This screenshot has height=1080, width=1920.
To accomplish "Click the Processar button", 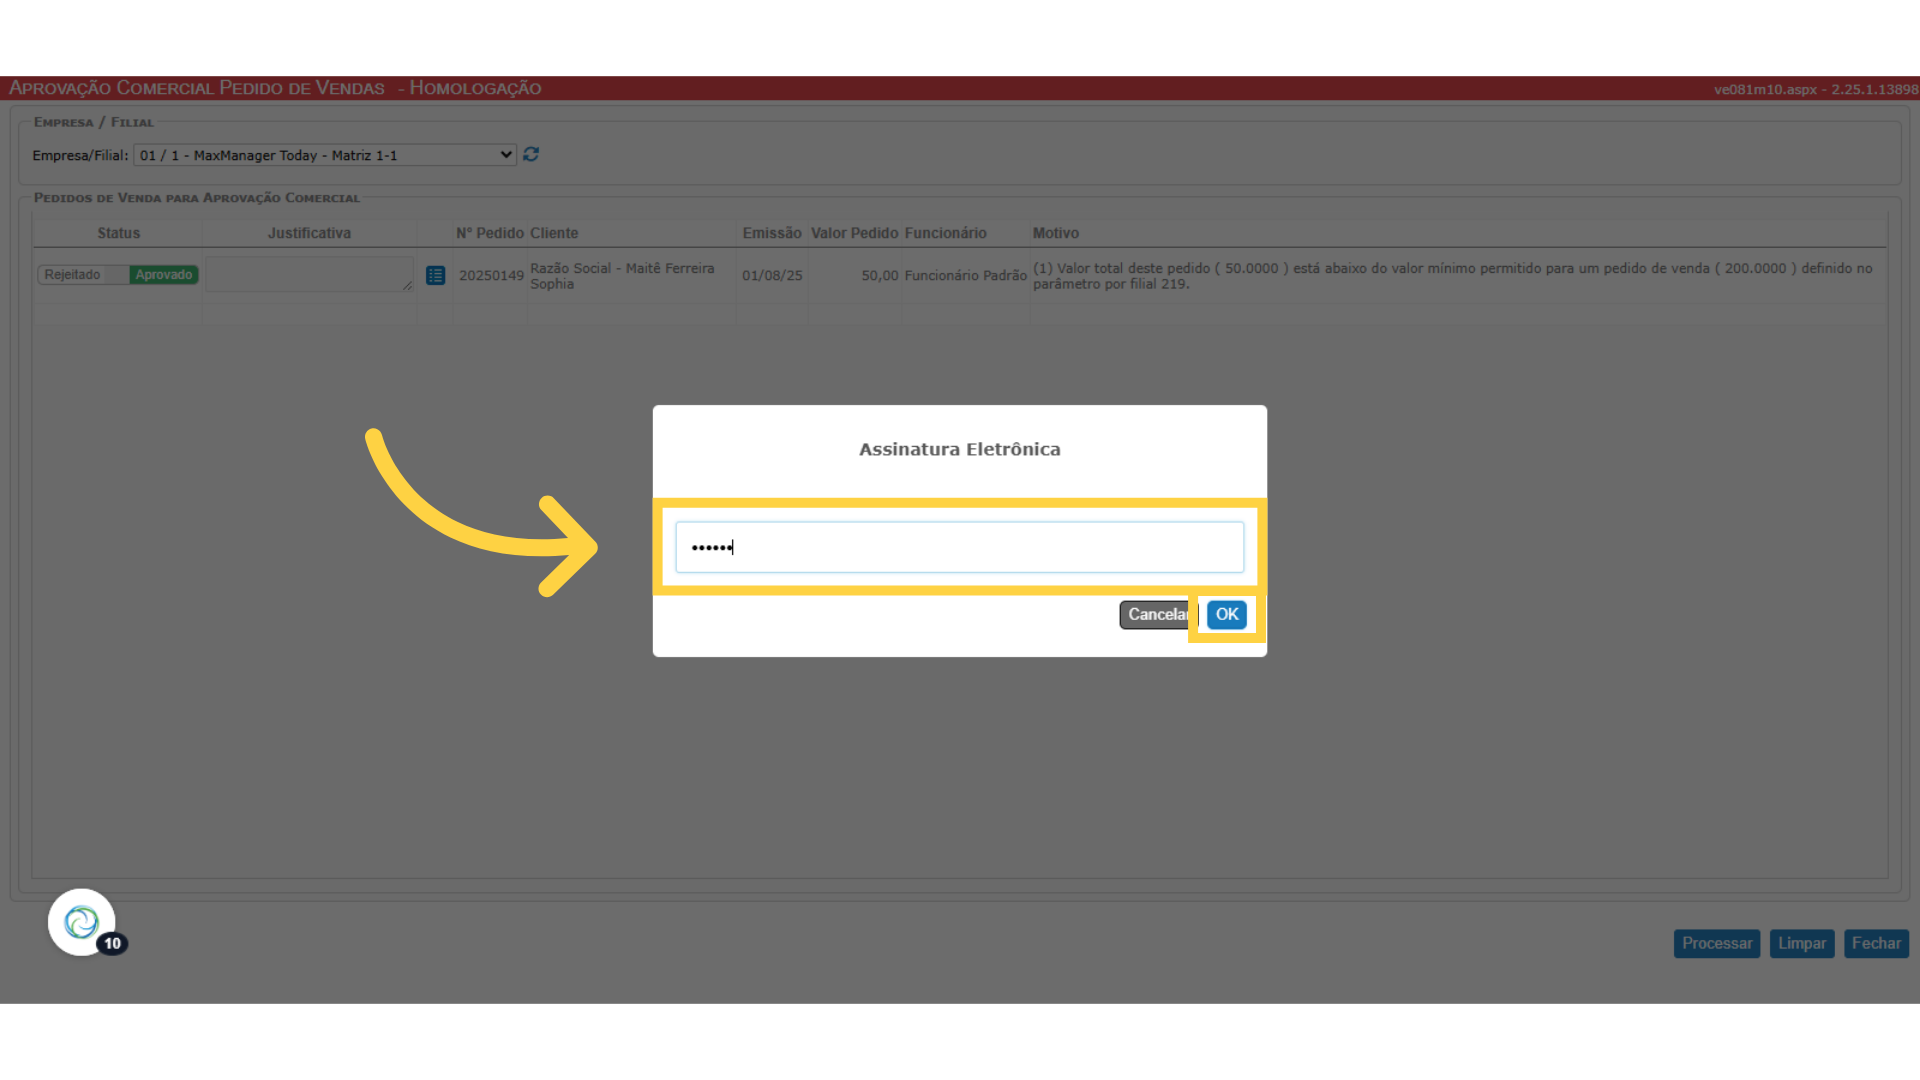I will coord(1716,943).
